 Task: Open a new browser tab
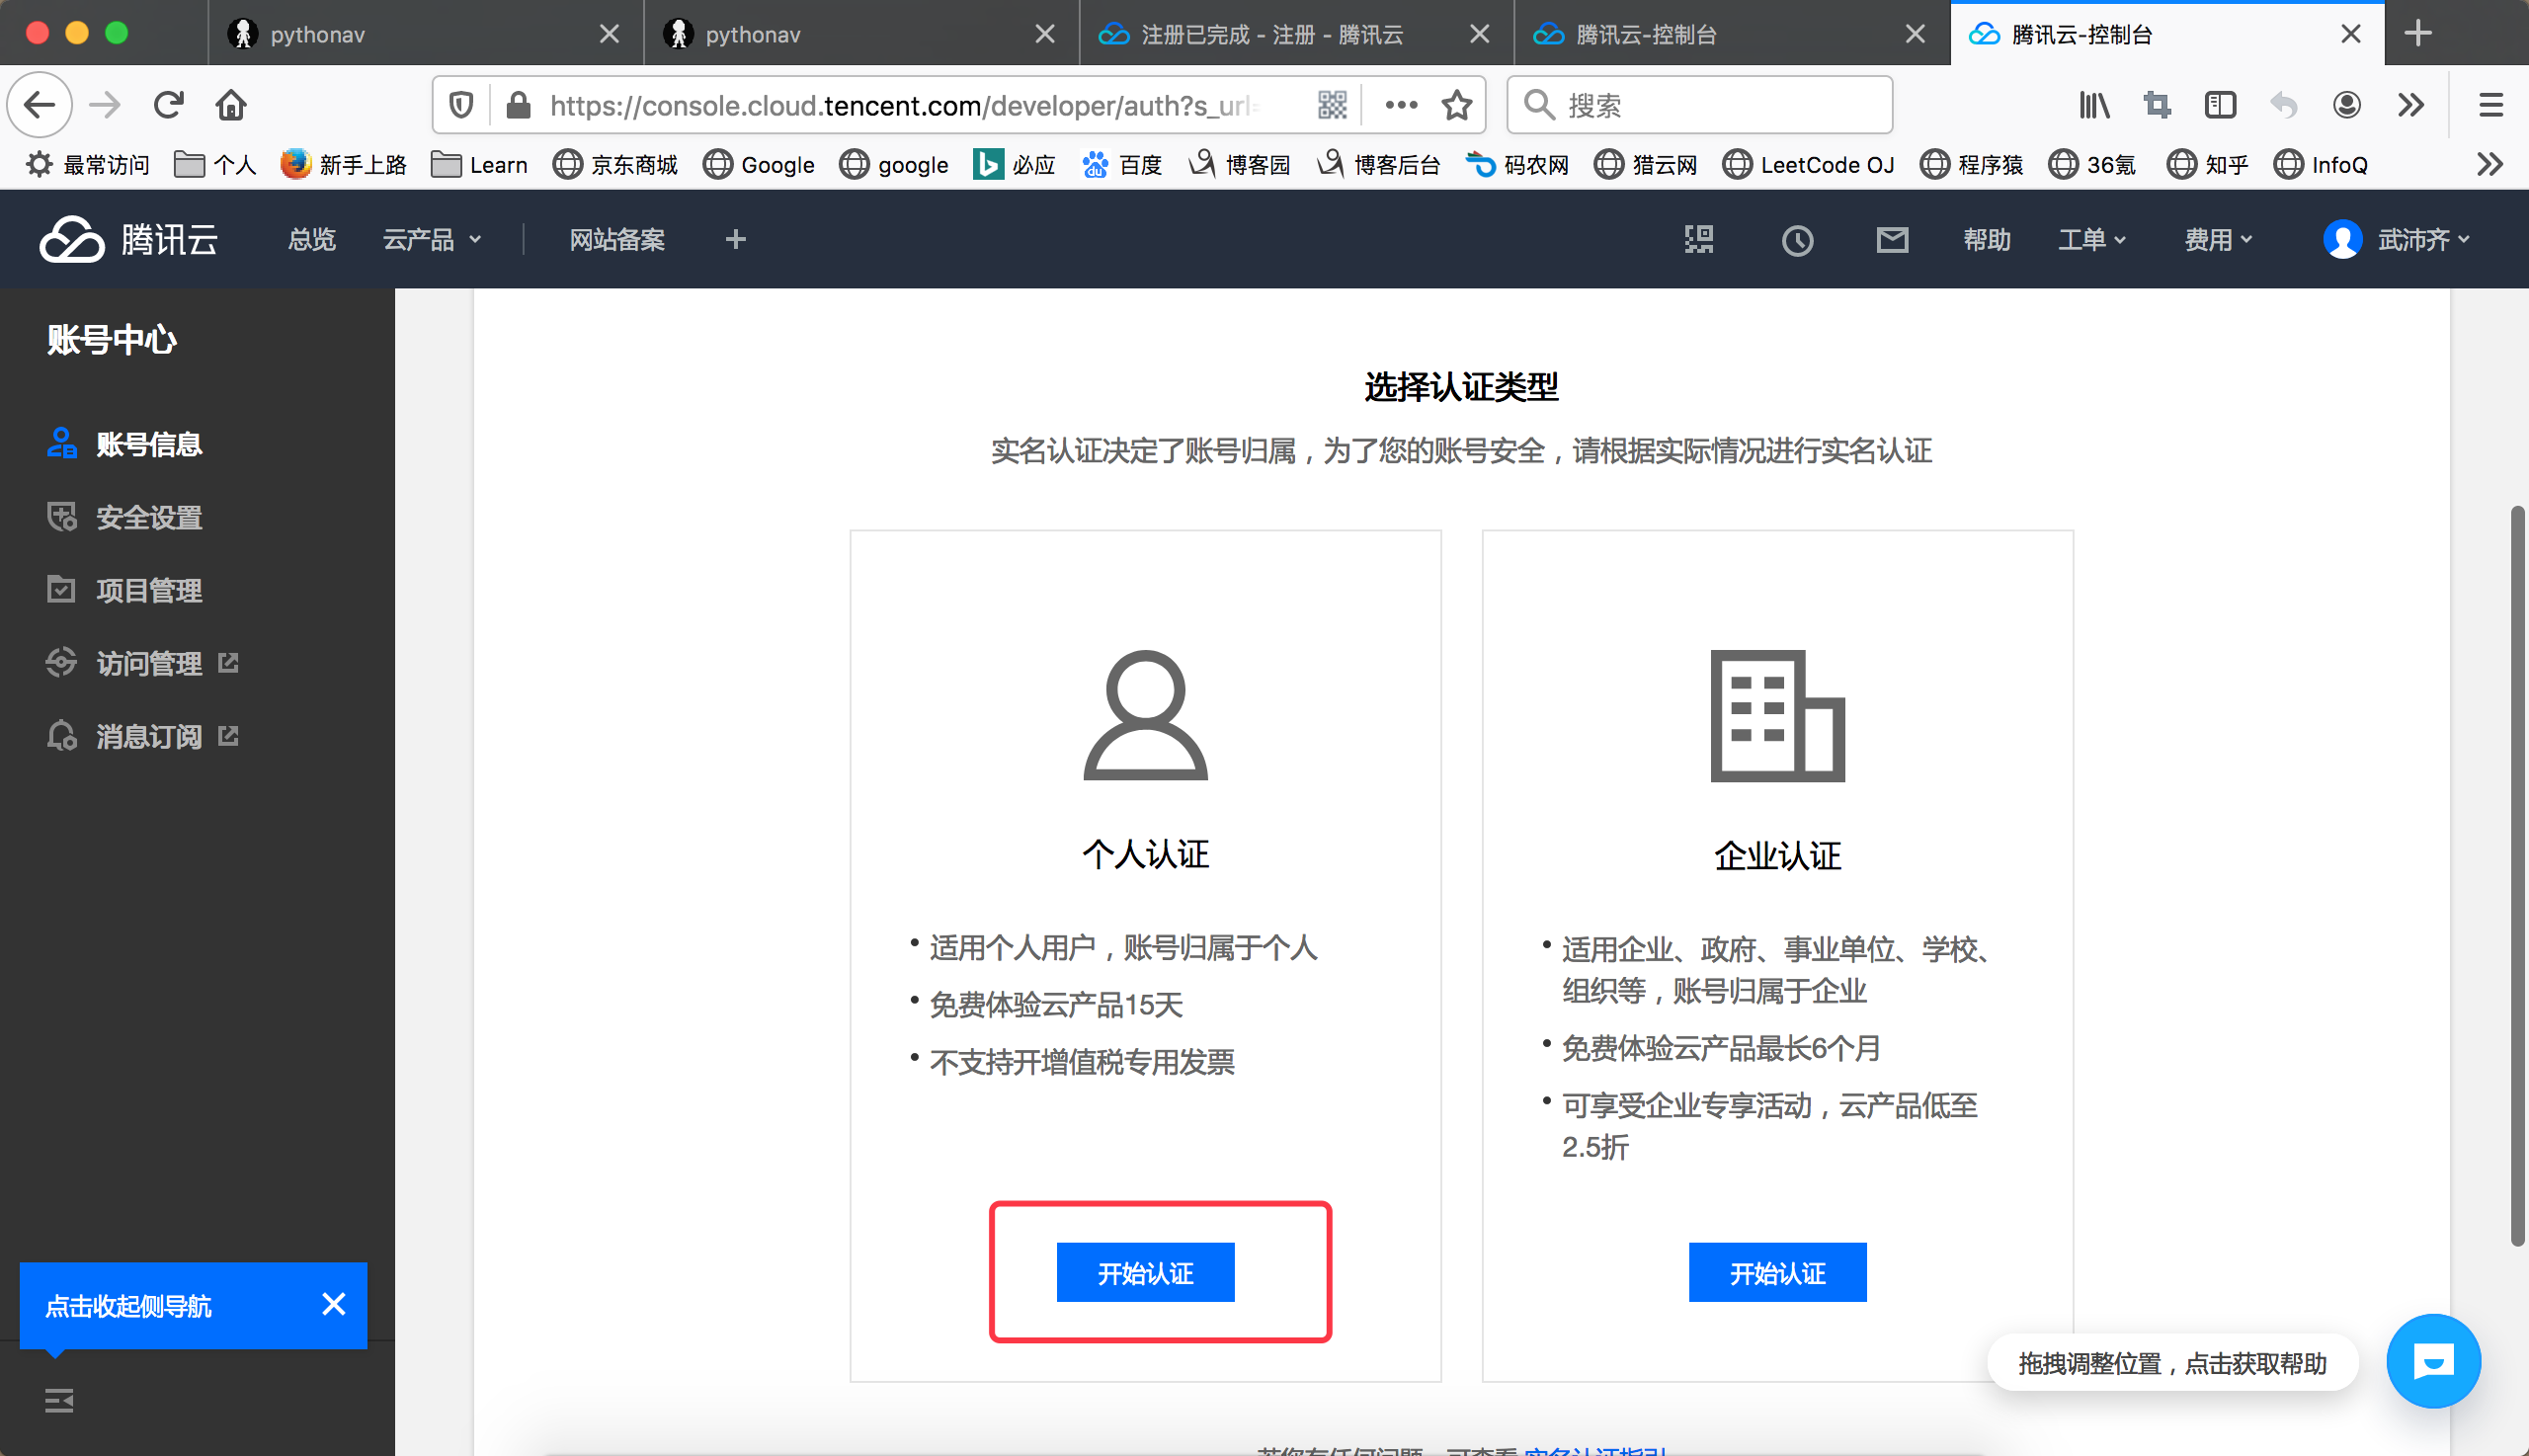2418,33
